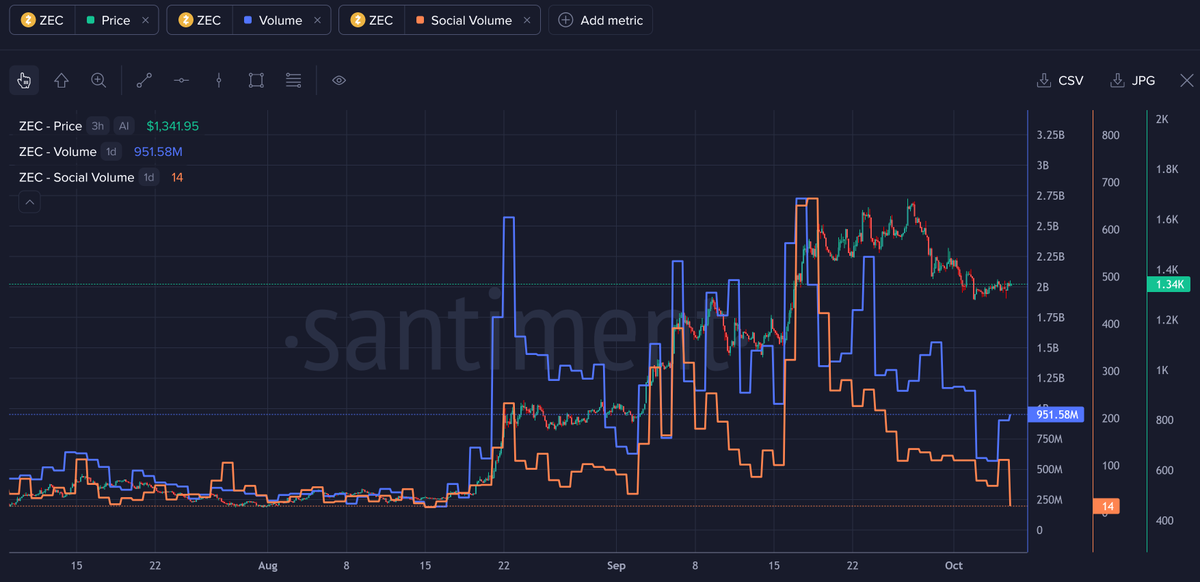Click the ZEC - Volume legend label
Viewport: 1200px width, 582px height.
[58, 152]
